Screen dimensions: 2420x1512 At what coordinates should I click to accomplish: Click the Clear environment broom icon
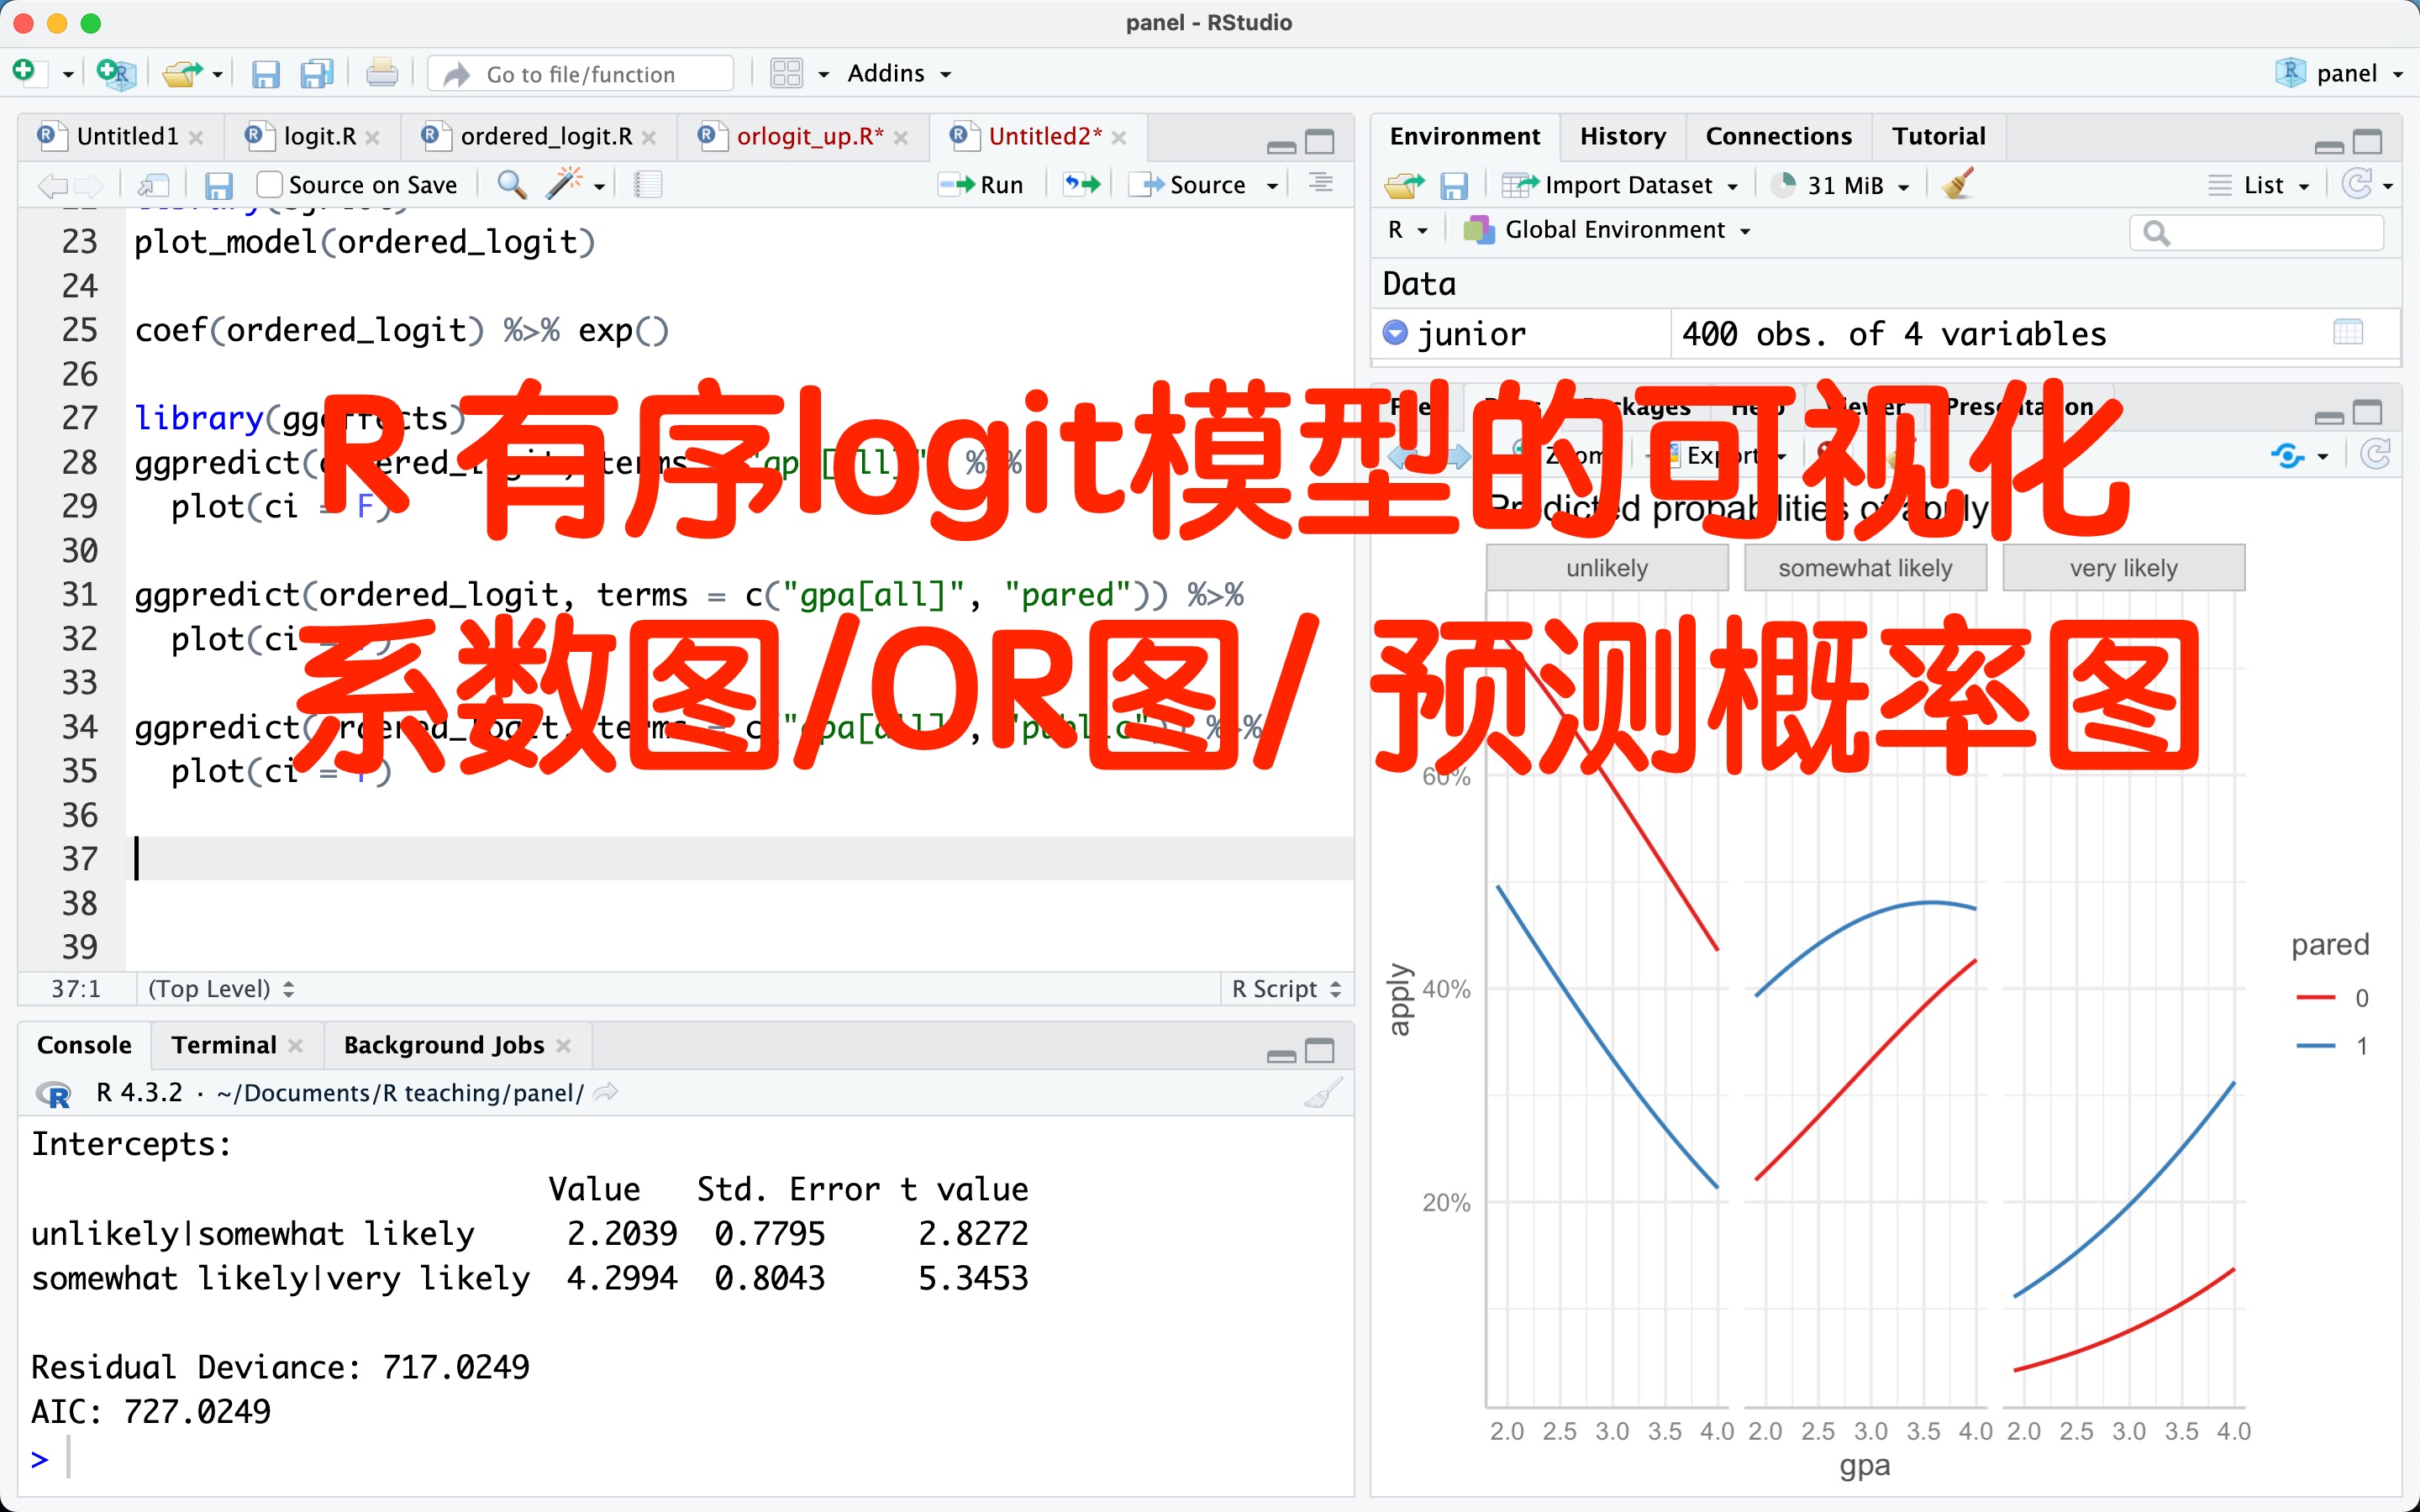[x=1957, y=184]
